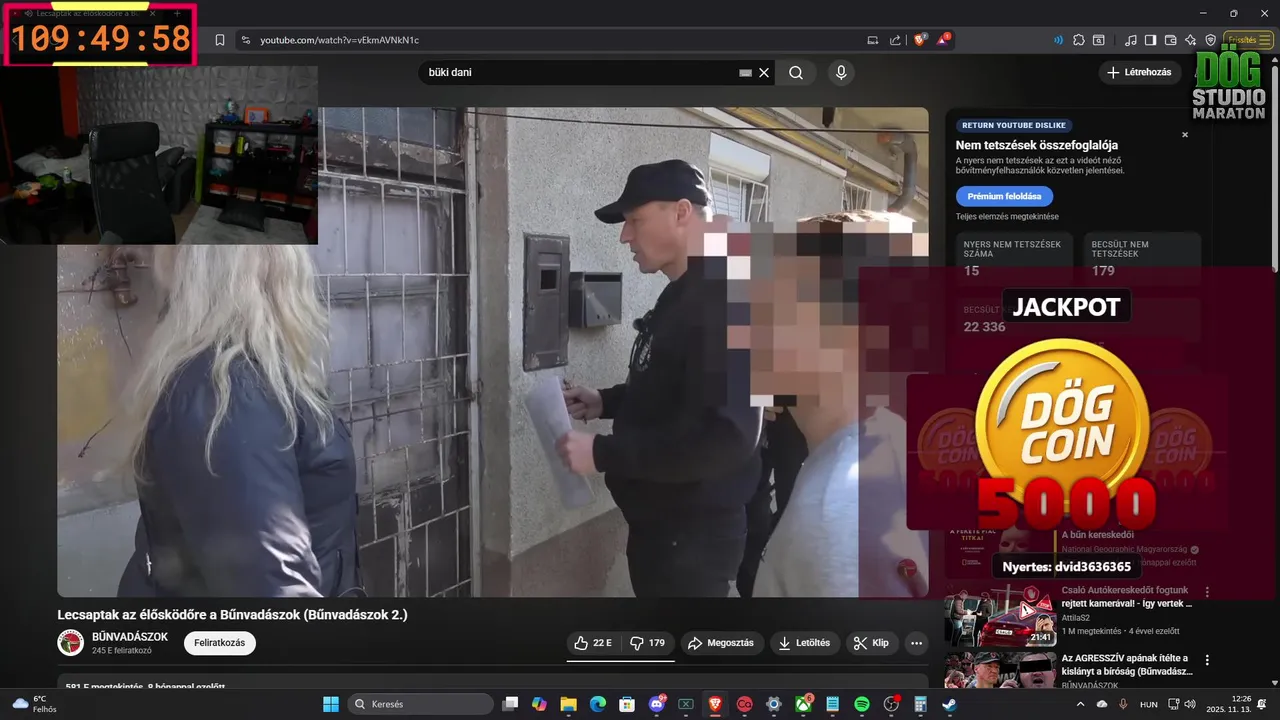The width and height of the screenshot is (1280, 720).
Task: Start voice search with microphone
Action: [841, 72]
